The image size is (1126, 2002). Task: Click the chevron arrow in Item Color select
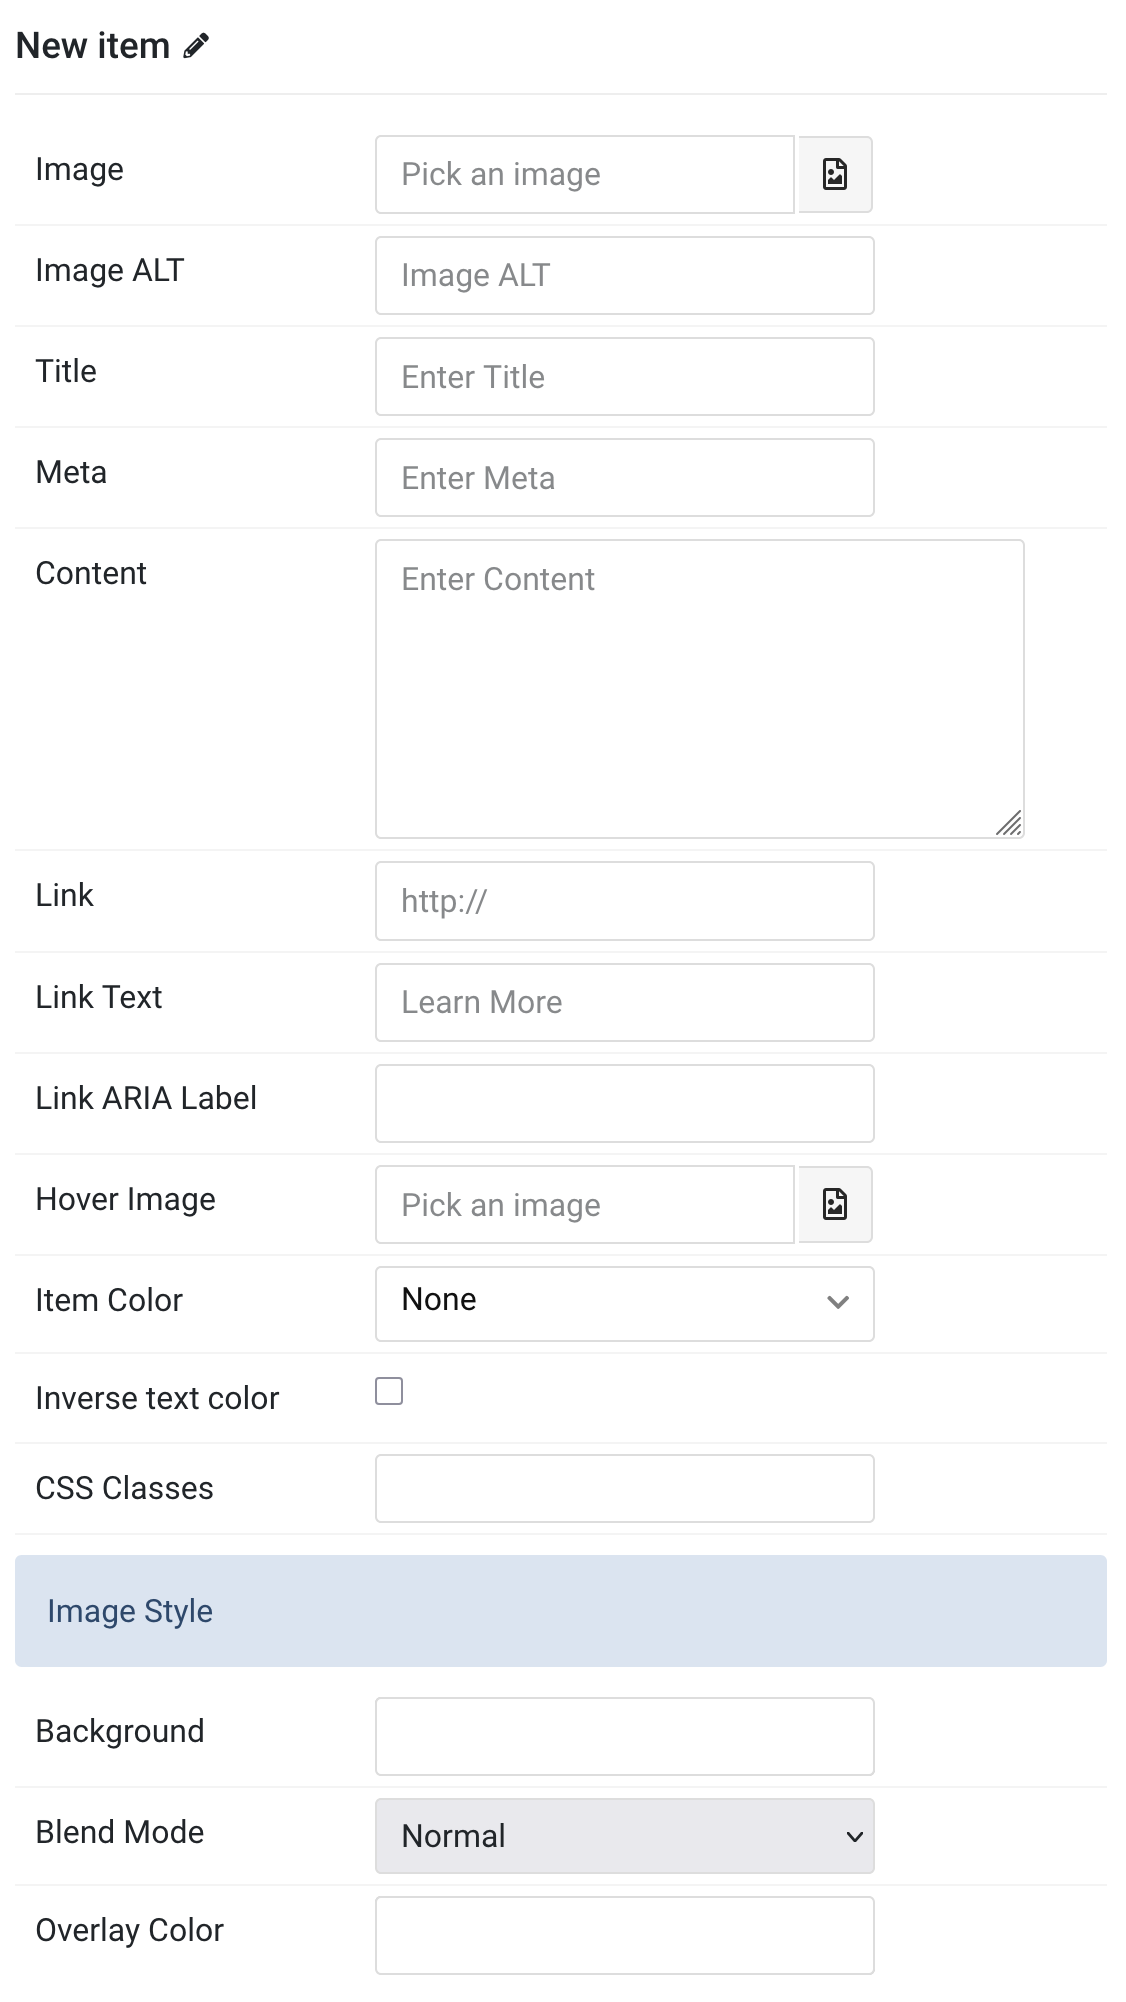(x=838, y=1302)
